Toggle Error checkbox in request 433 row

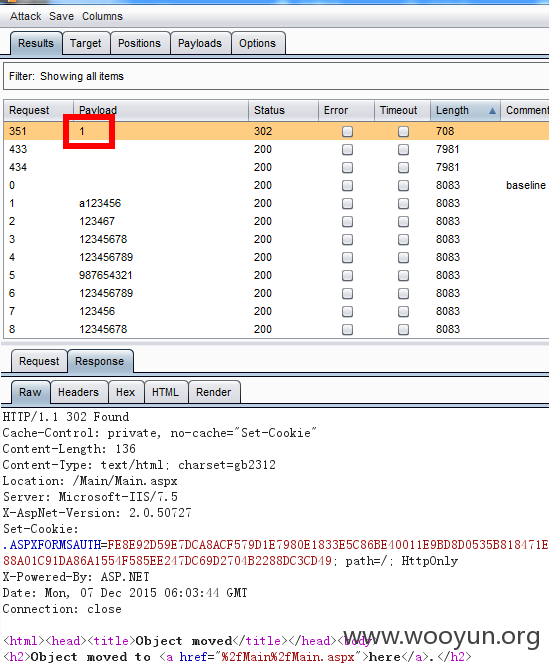pyautogui.click(x=347, y=149)
